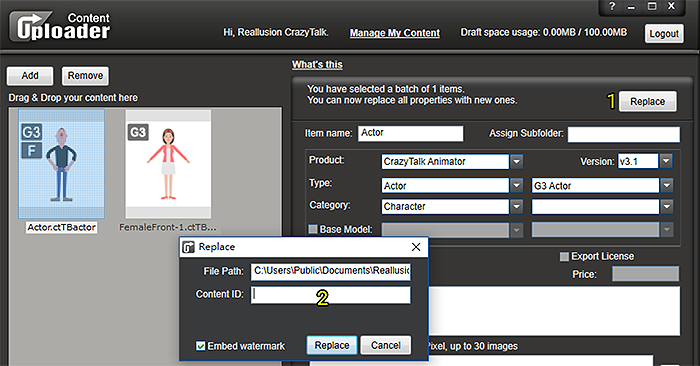
Task: Expand the G3 Actor subtype dropdown
Action: (667, 185)
